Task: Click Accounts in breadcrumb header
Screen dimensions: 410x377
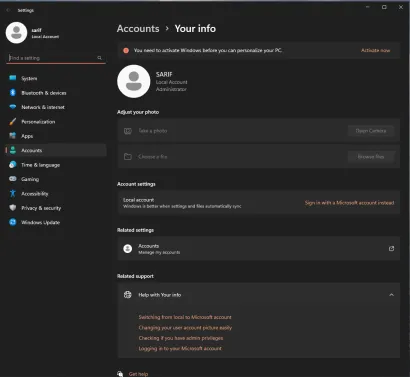Action: 138,29
